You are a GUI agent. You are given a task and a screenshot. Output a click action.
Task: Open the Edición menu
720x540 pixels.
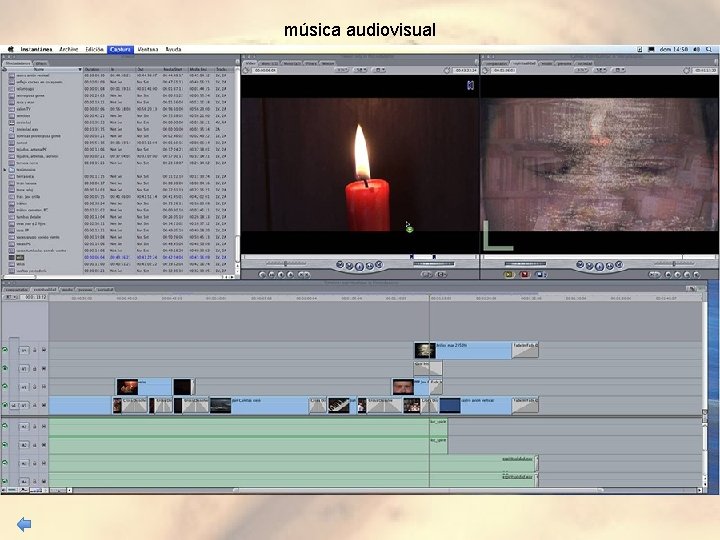pos(94,49)
